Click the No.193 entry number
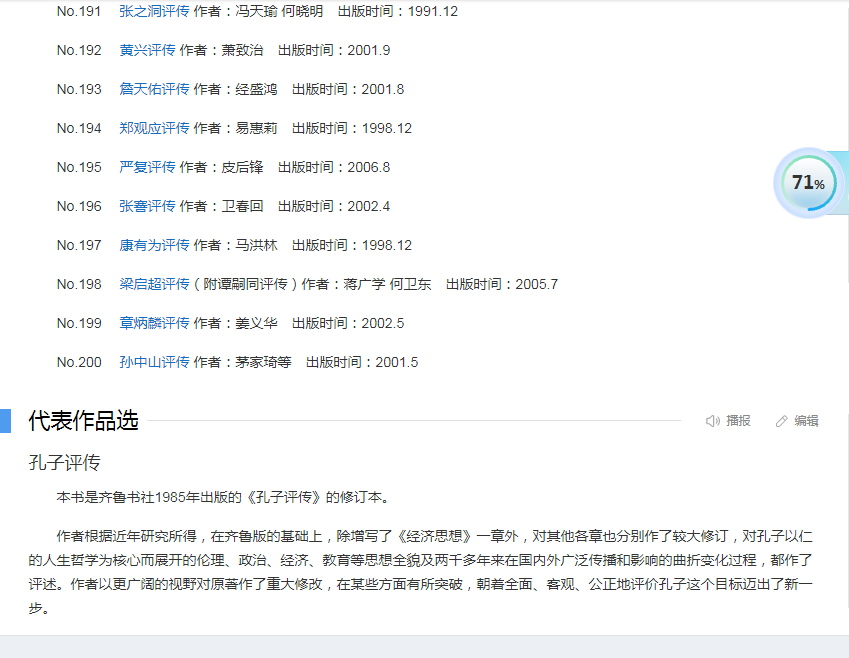 click(x=79, y=89)
